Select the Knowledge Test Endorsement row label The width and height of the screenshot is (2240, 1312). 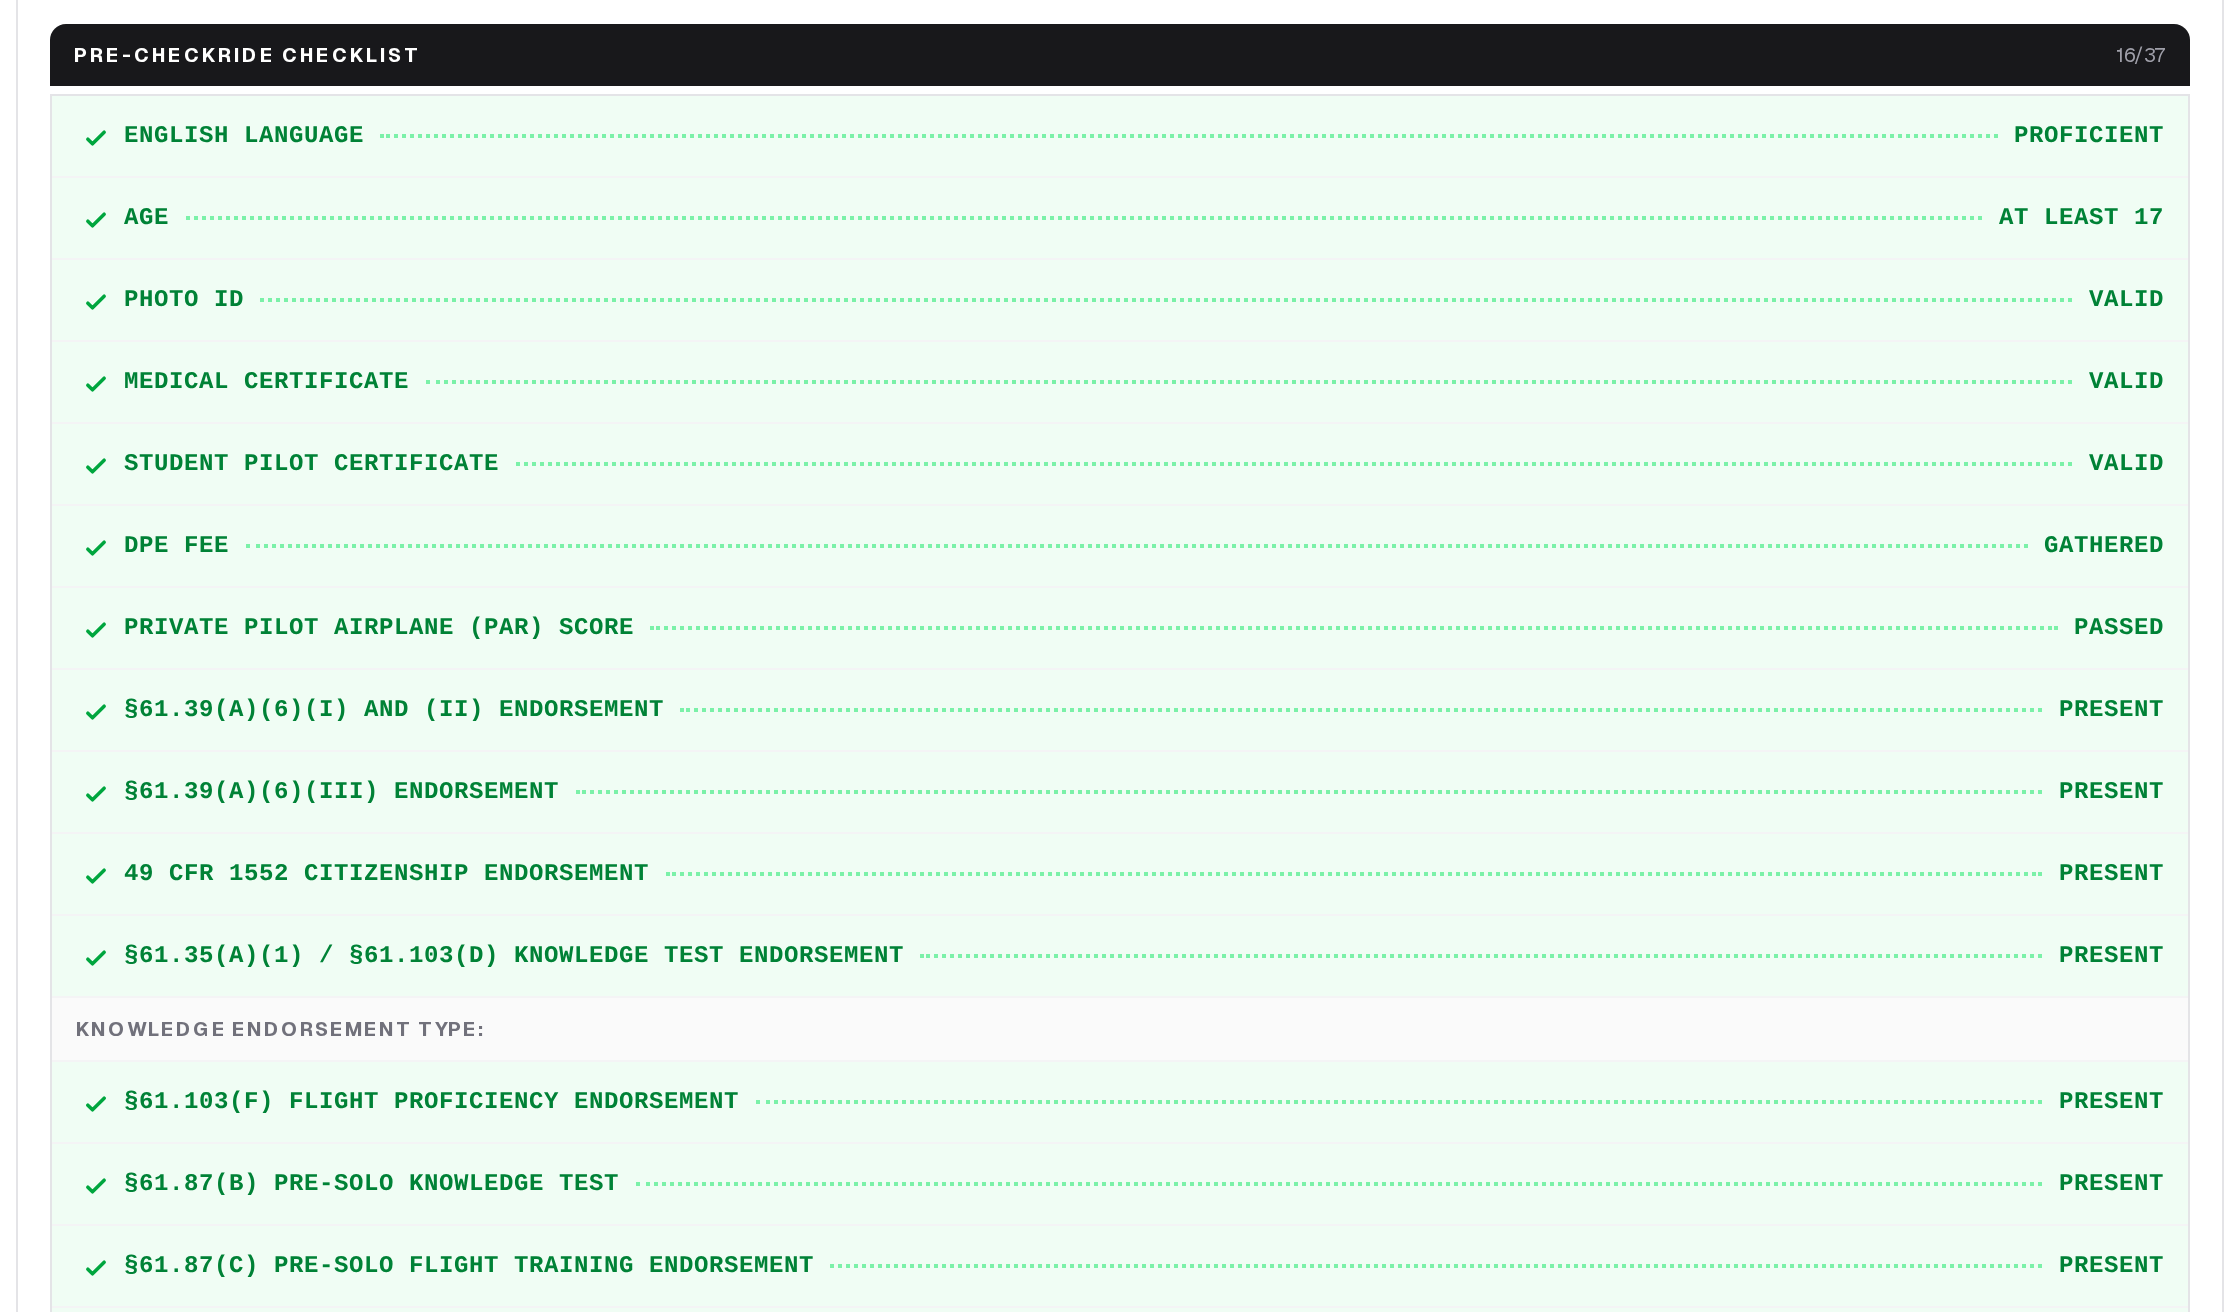point(513,955)
